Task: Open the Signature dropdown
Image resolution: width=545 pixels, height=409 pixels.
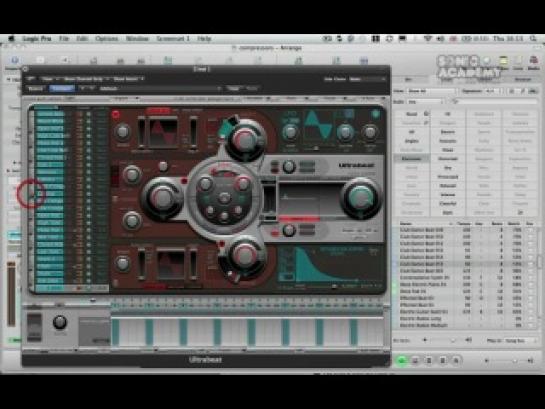Action: click(494, 91)
